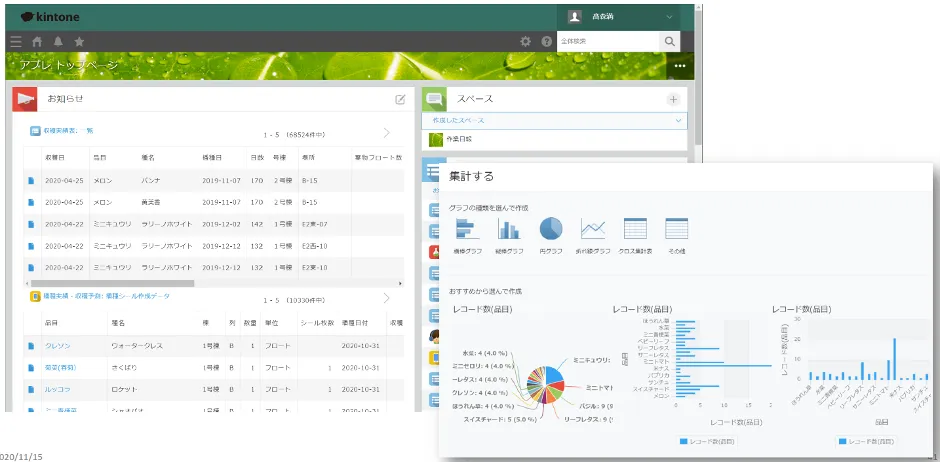This screenshot has width=941, height=462.
Task: Open record icon of the パンナ row
Action: 31,180
